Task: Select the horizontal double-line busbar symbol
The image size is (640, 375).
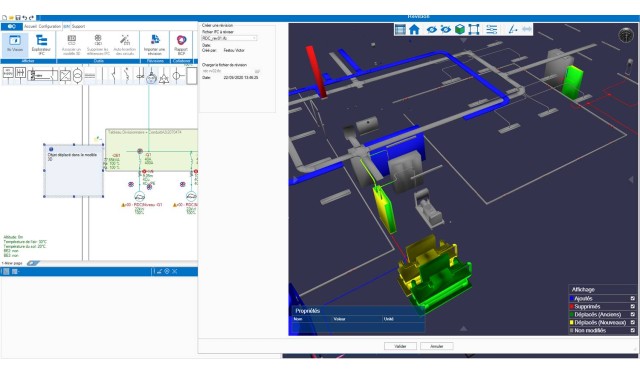Action: pyautogui.click(x=90, y=76)
